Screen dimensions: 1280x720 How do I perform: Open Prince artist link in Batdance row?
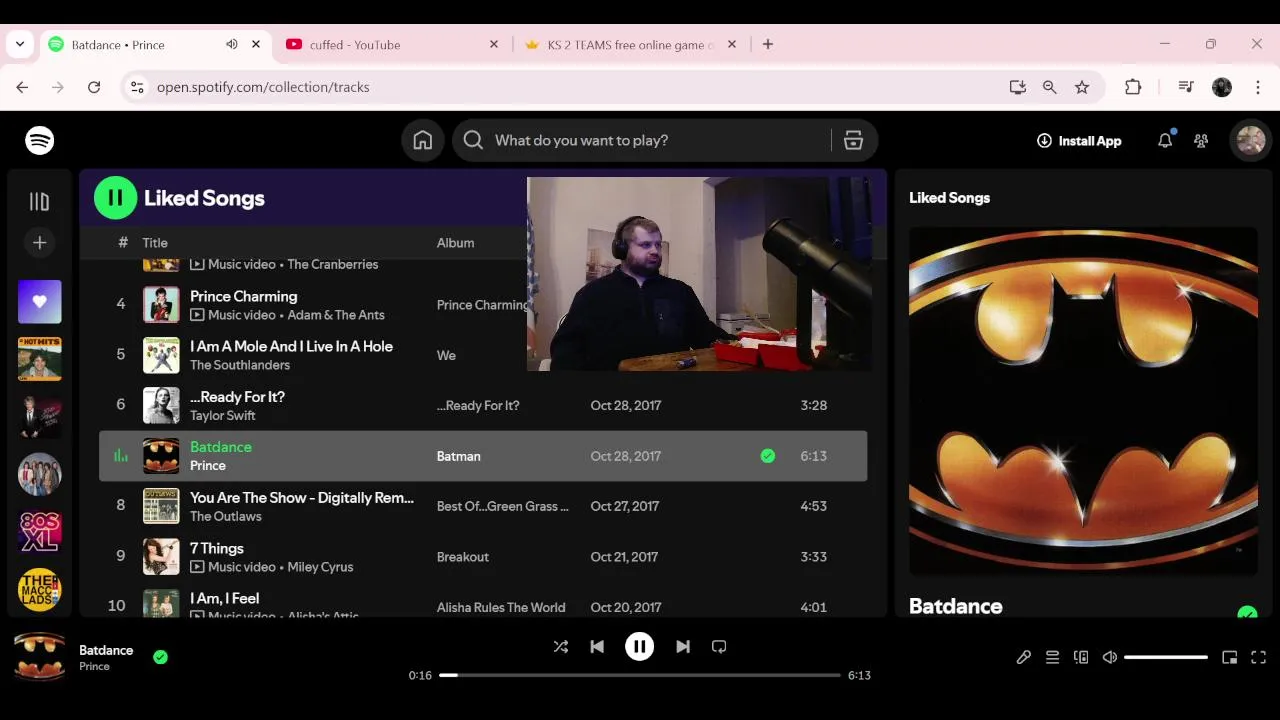coord(208,466)
